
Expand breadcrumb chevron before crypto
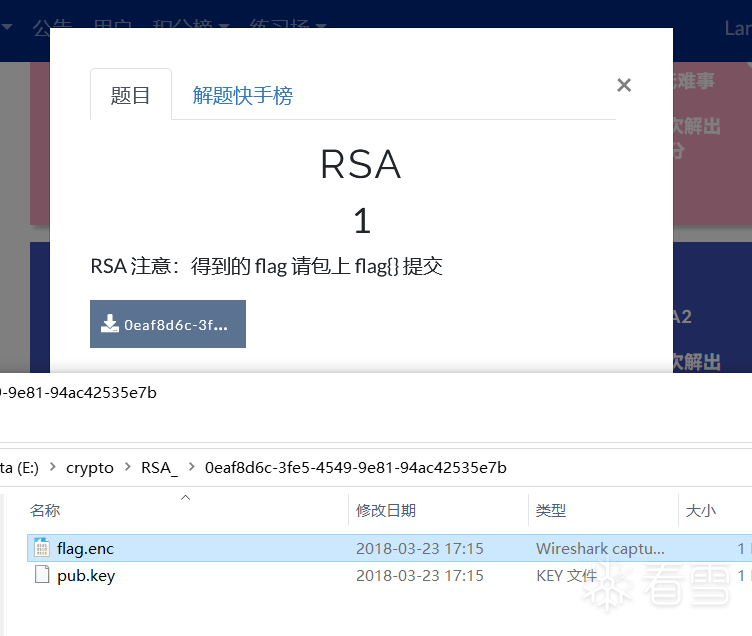[x=53, y=467]
